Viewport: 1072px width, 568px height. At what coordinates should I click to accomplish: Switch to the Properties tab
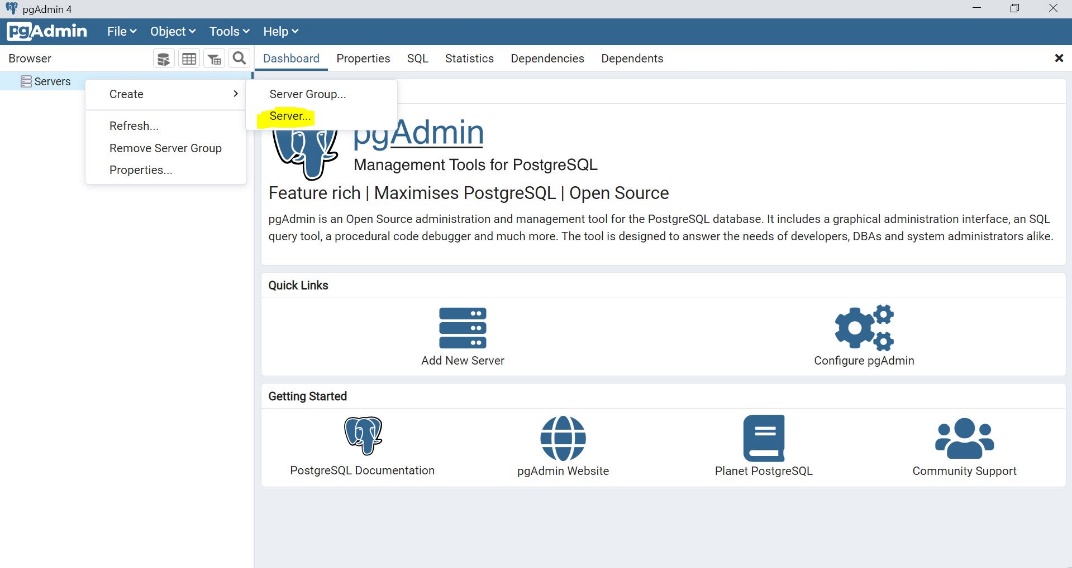[x=363, y=59]
